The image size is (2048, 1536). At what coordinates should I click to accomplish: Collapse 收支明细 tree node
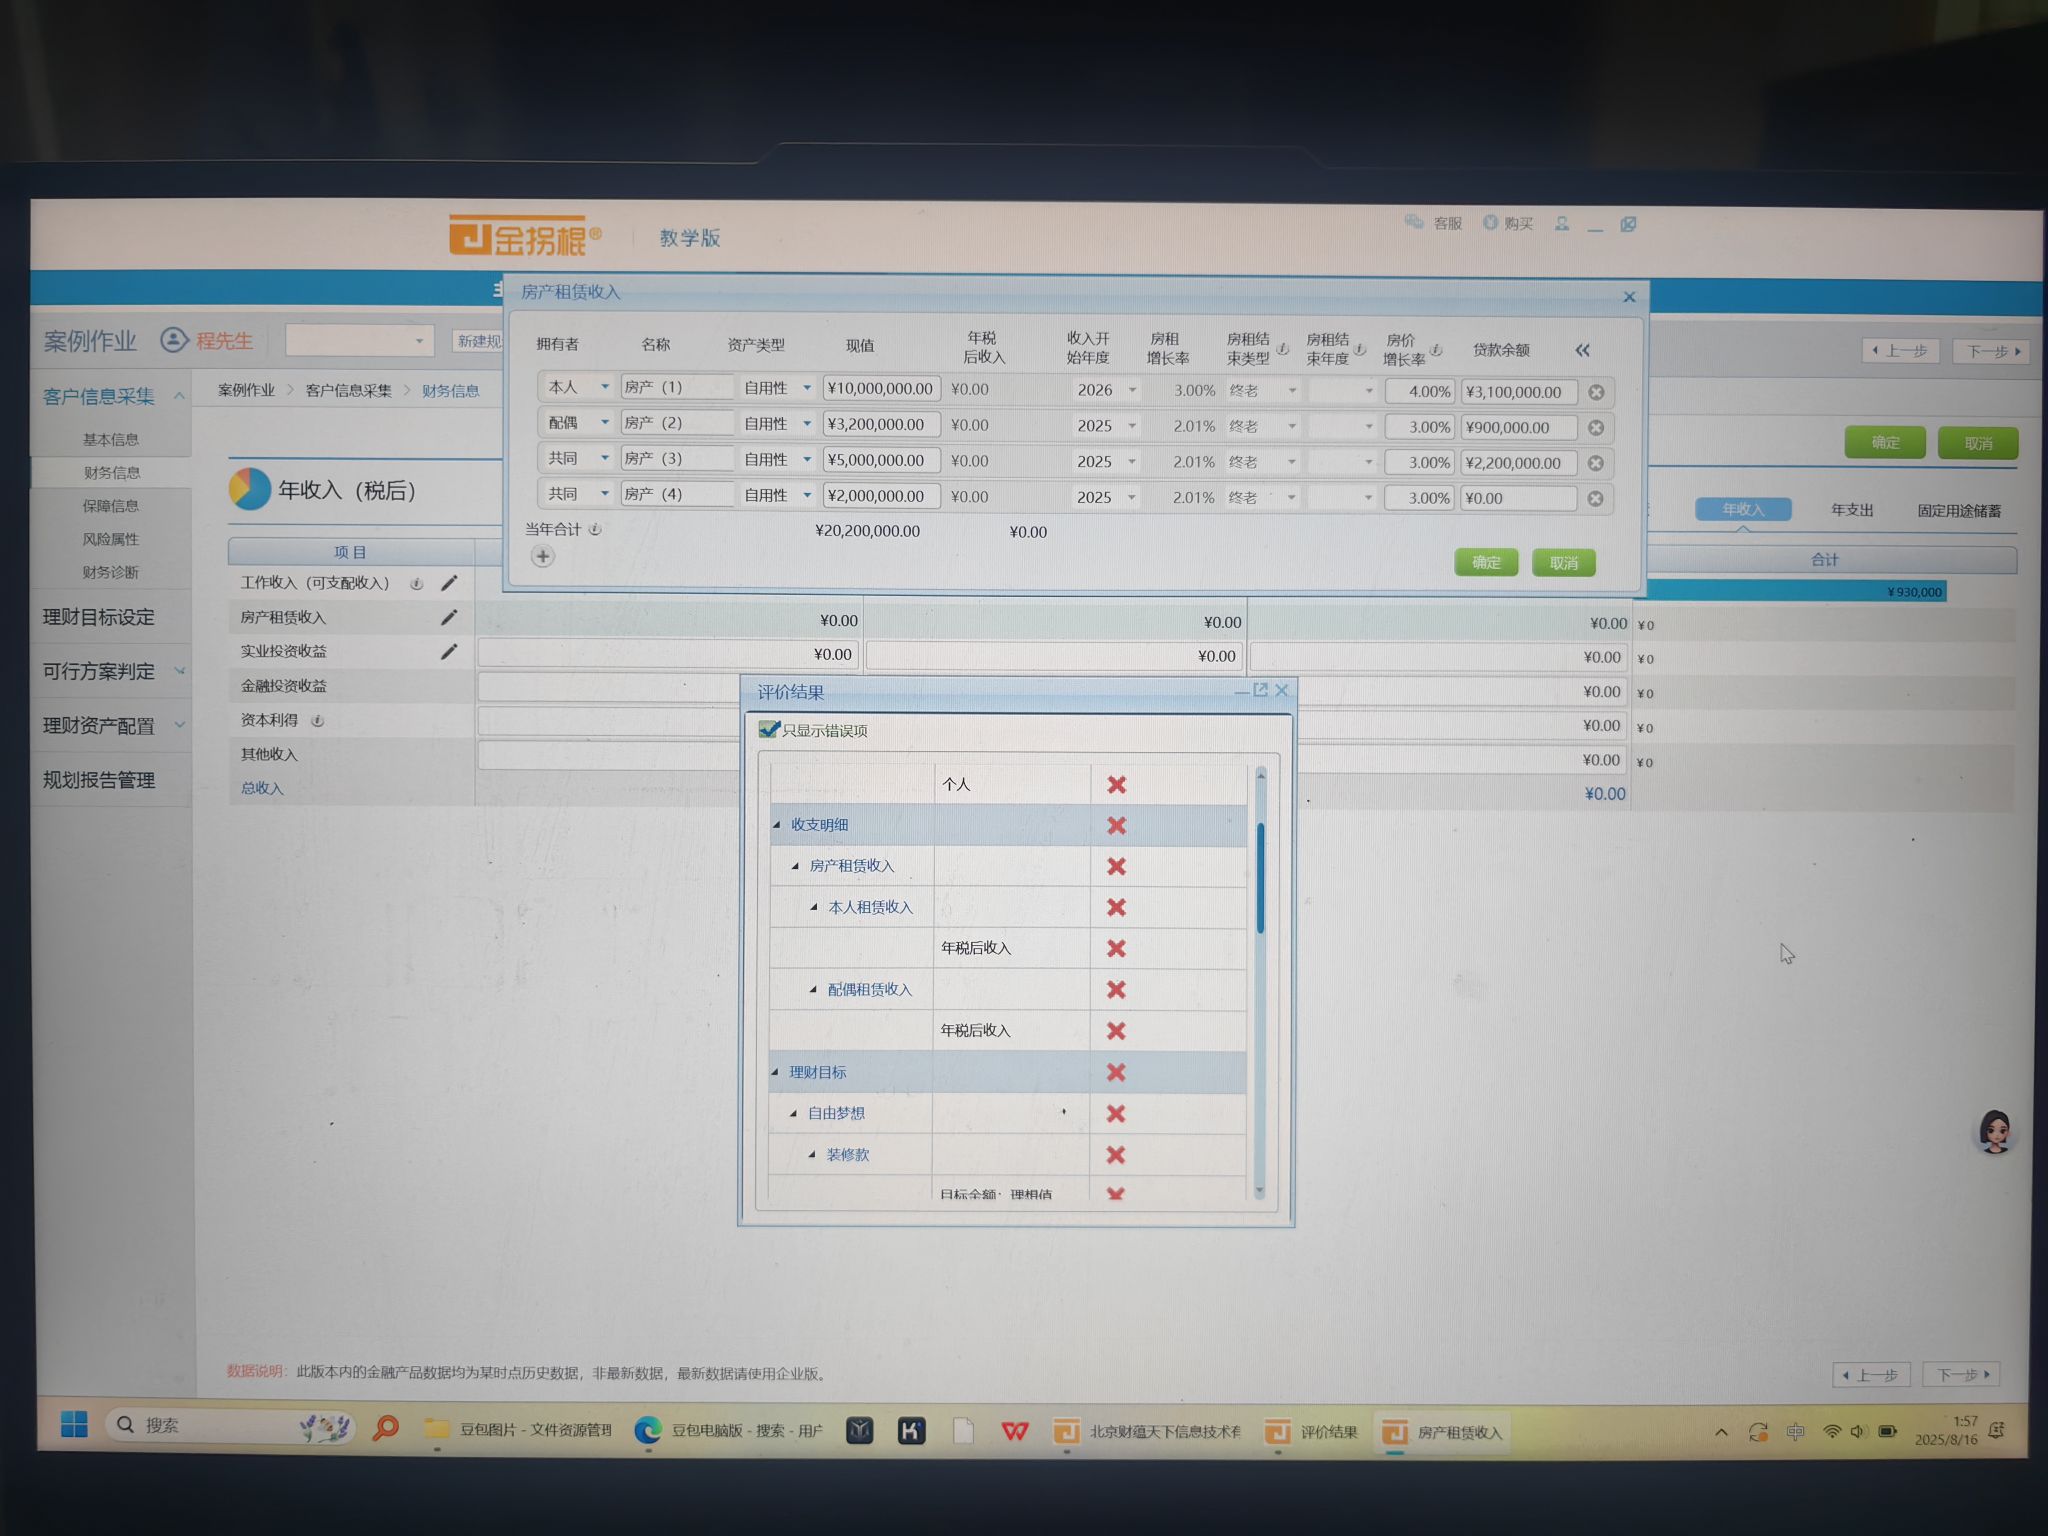[776, 825]
